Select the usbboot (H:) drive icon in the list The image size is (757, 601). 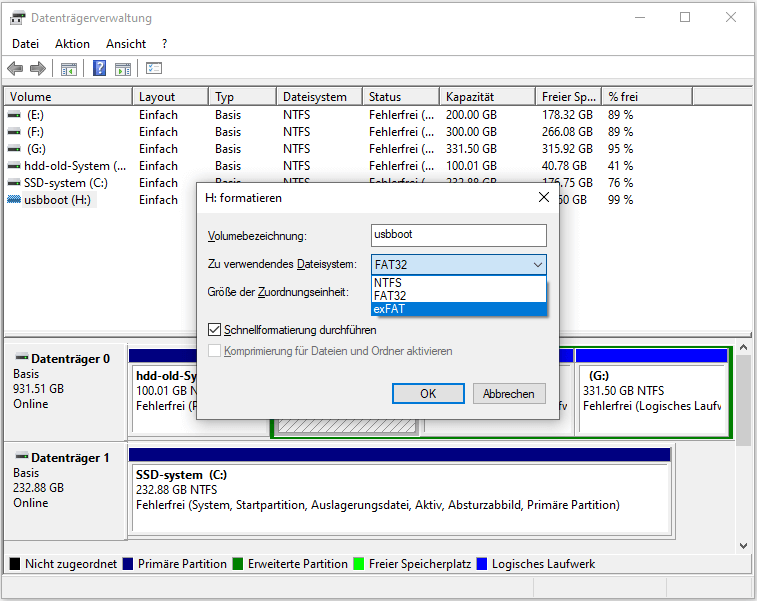[x=14, y=200]
